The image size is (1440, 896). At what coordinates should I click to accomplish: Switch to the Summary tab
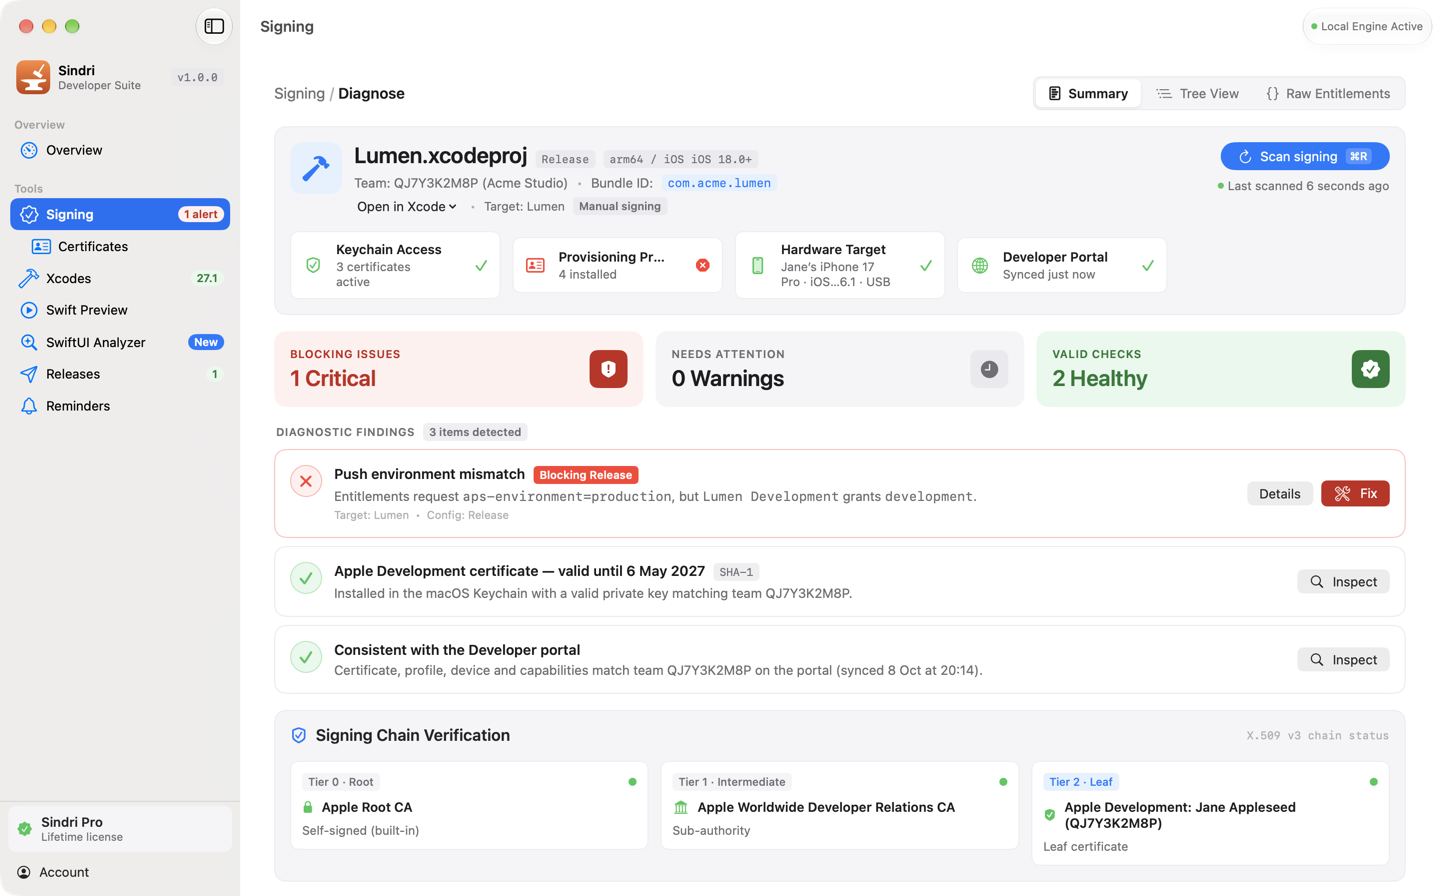pyautogui.click(x=1088, y=94)
